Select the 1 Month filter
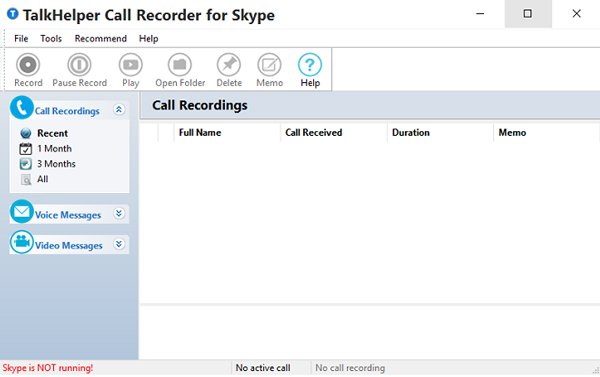 click(x=54, y=149)
